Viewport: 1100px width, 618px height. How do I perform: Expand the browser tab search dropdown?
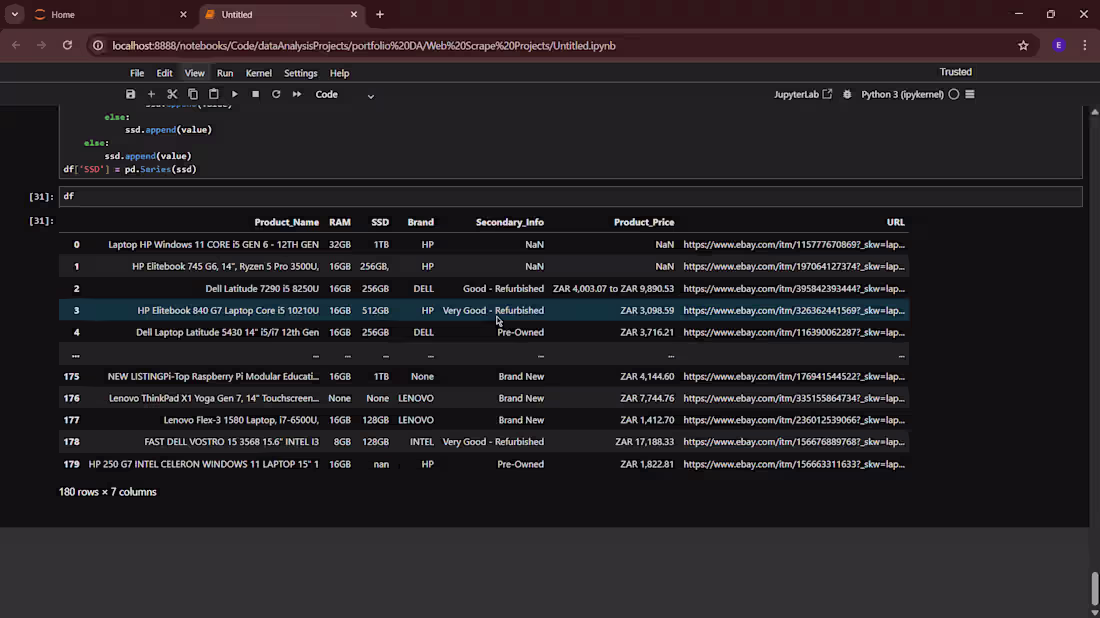coord(15,15)
